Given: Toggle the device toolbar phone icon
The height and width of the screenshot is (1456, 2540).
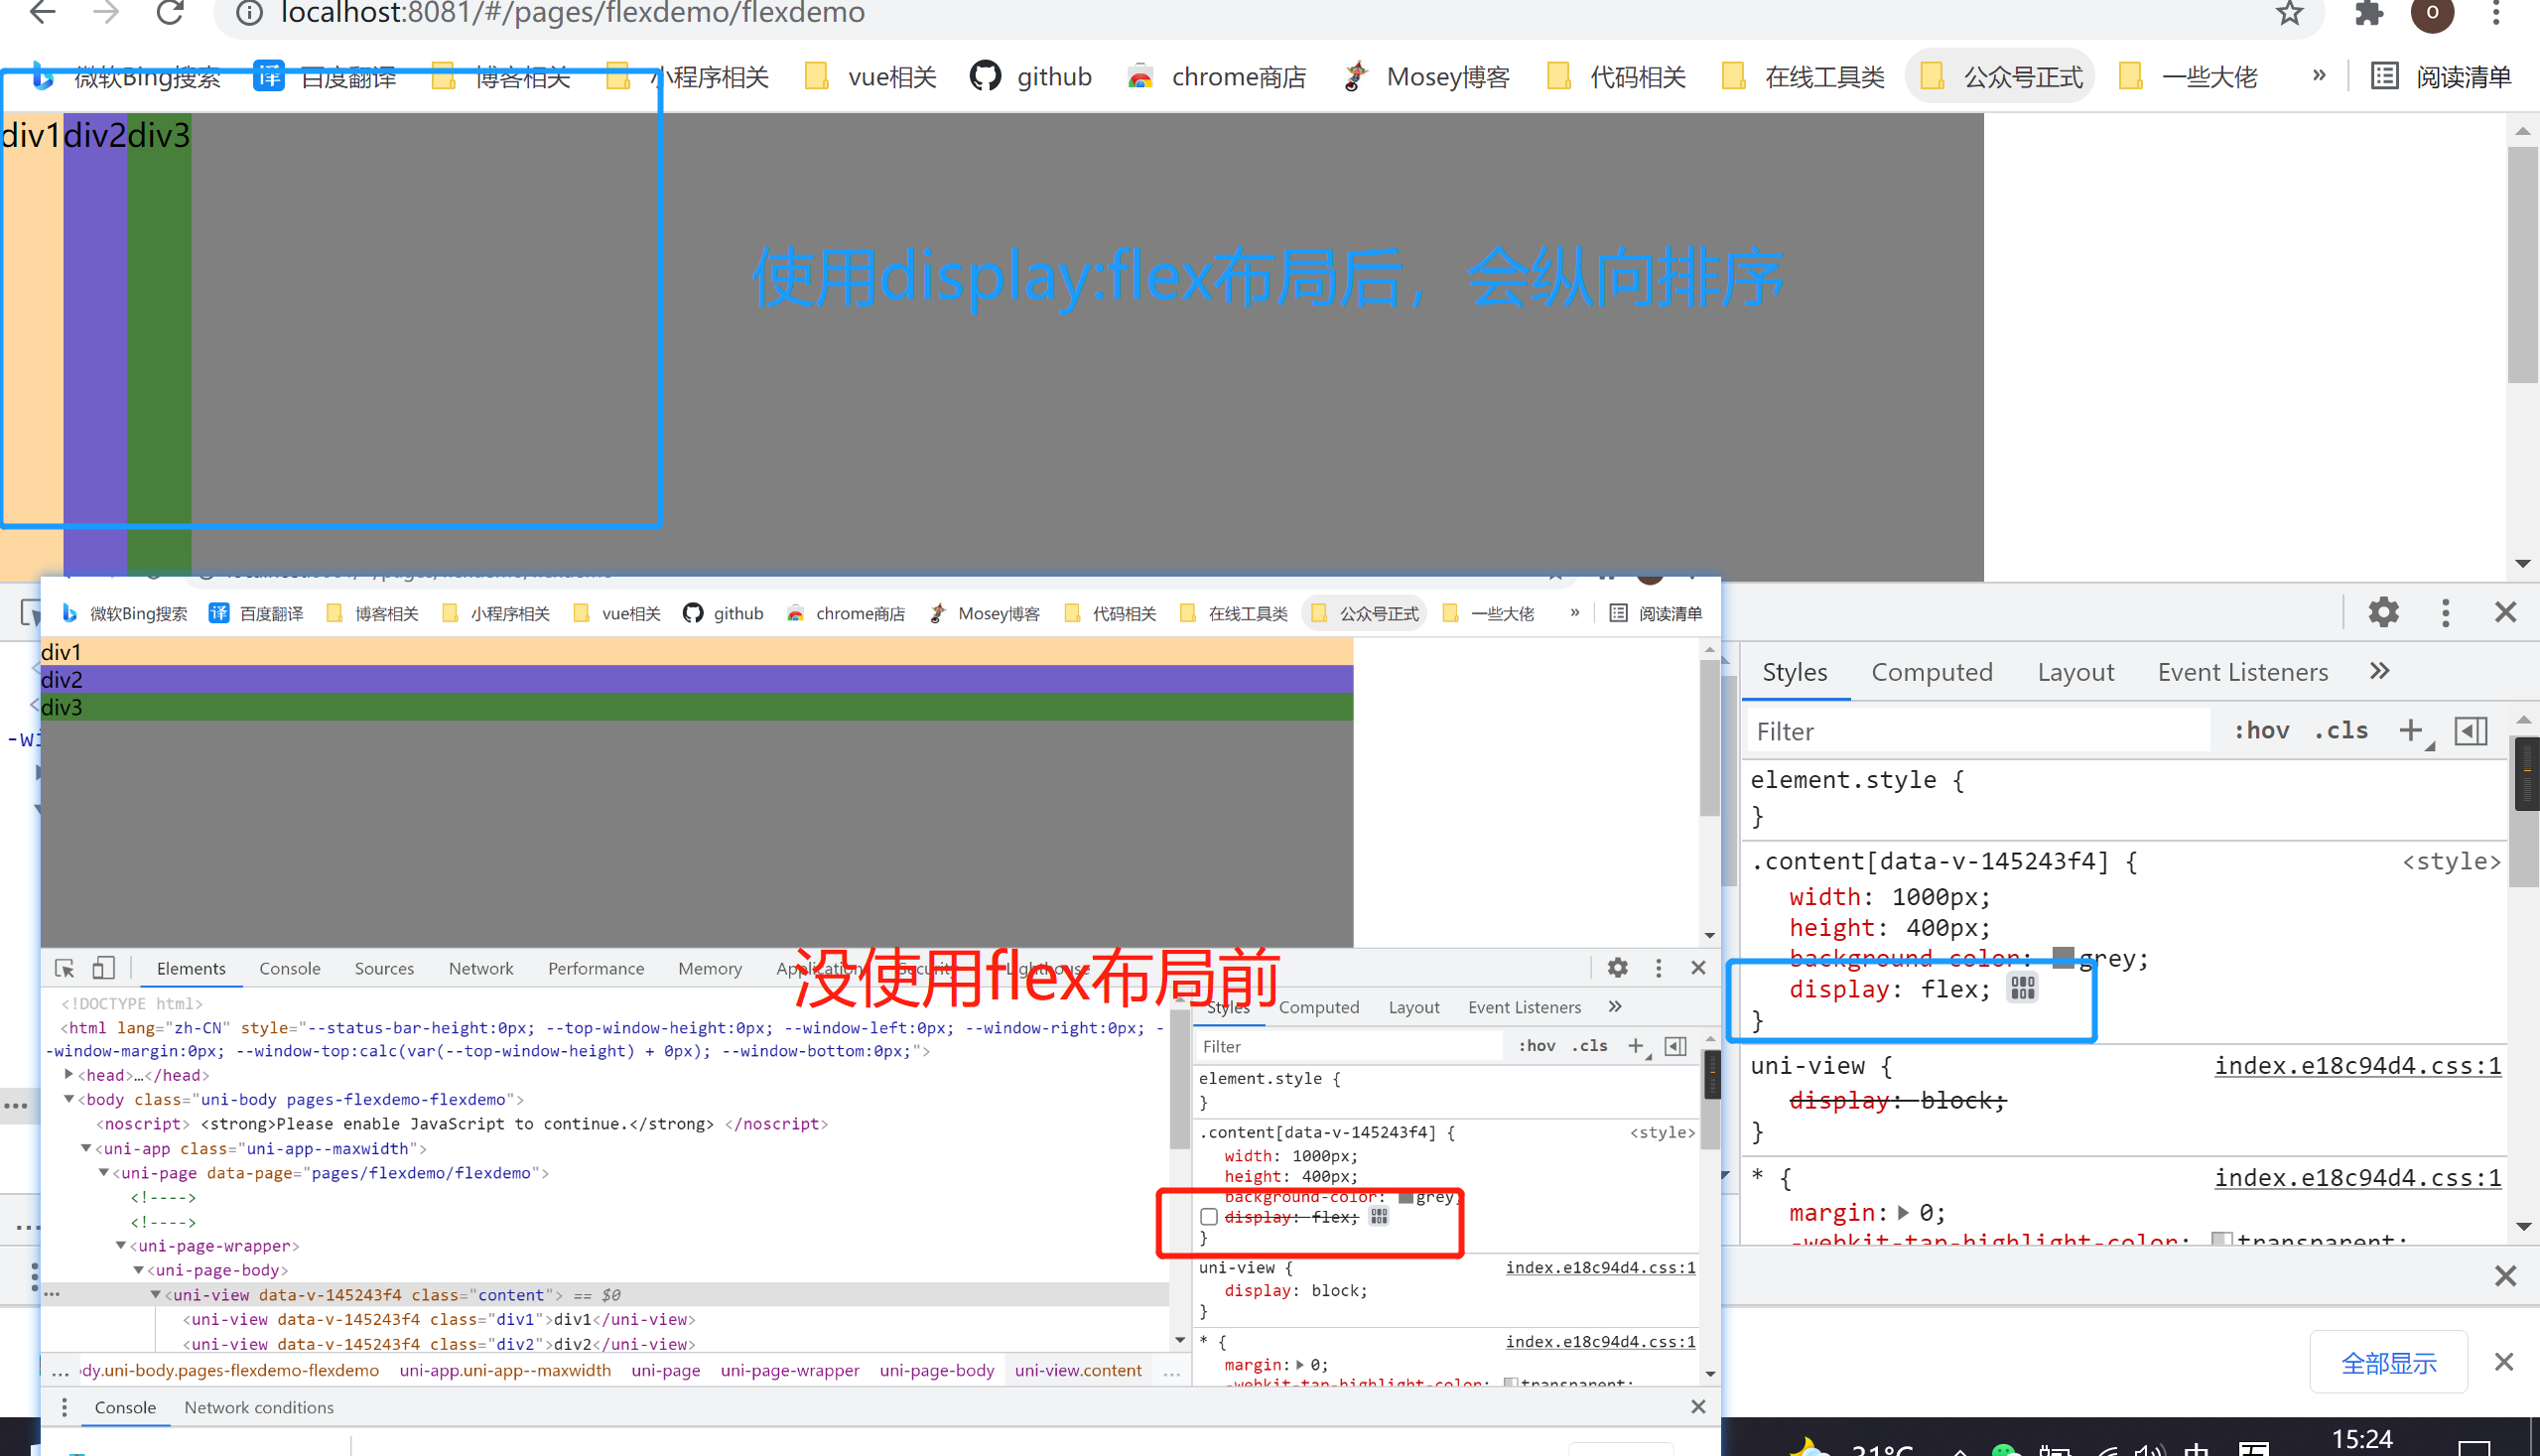Looking at the screenshot, I should (103, 968).
